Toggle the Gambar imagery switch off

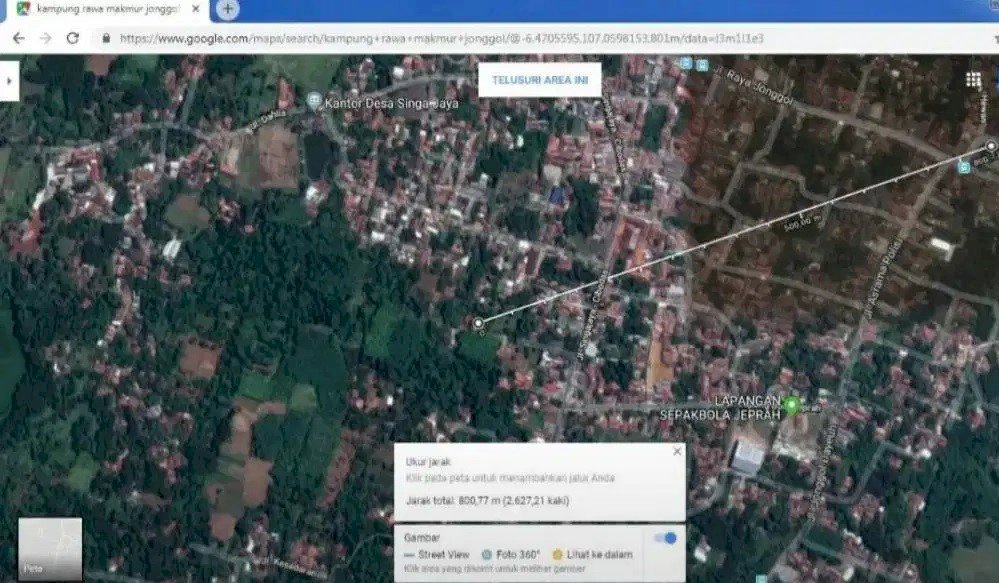click(665, 538)
